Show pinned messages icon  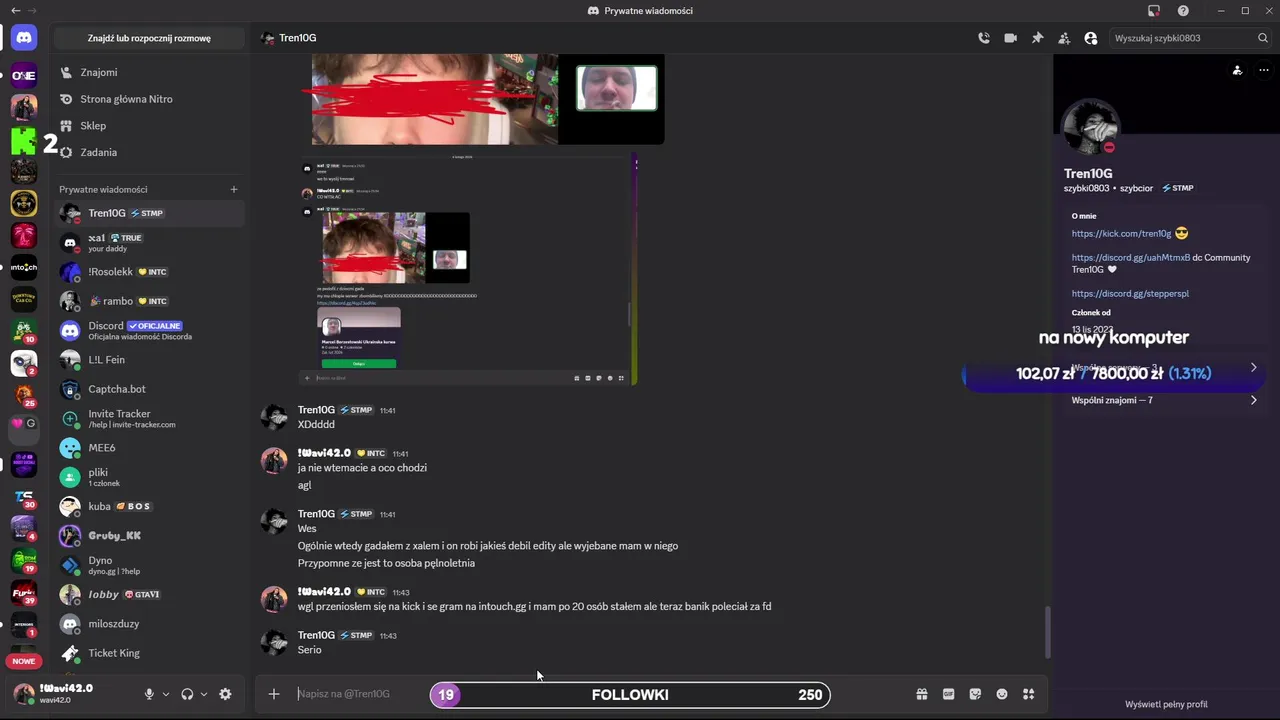click(x=1037, y=38)
